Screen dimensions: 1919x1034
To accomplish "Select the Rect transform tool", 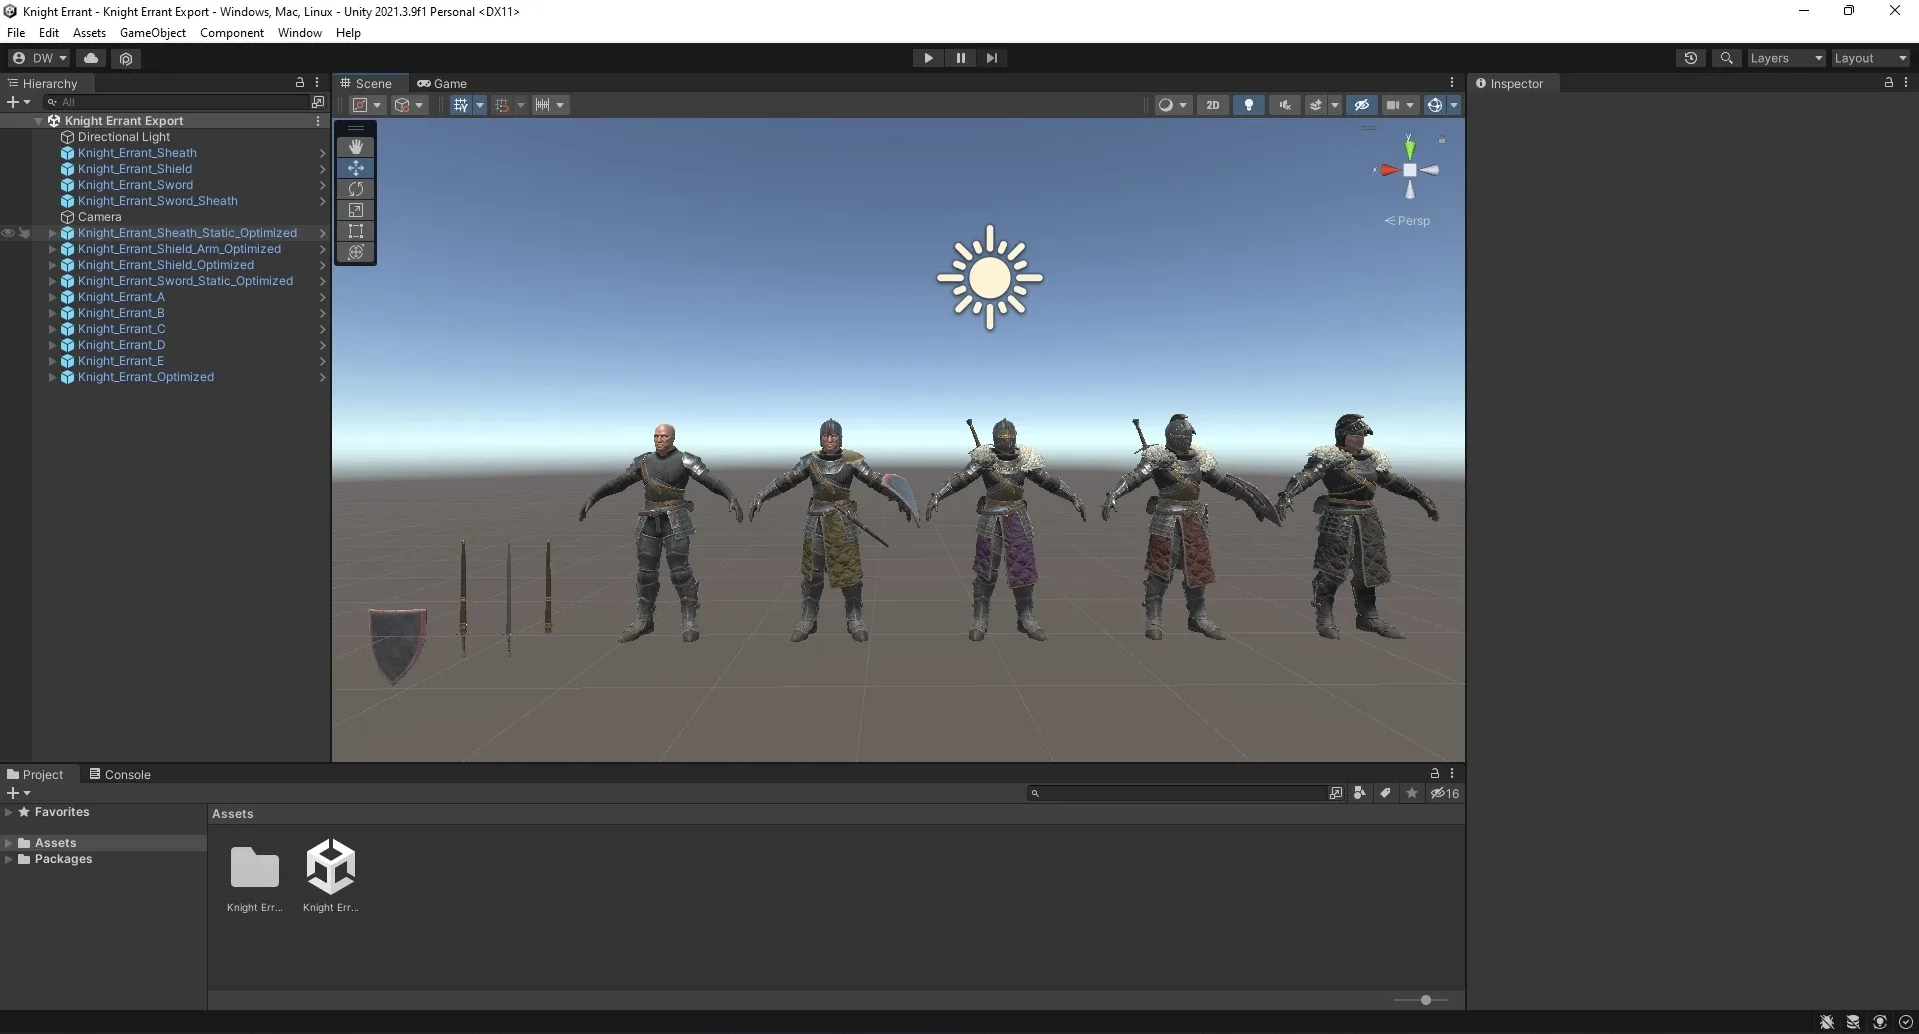I will (x=356, y=231).
